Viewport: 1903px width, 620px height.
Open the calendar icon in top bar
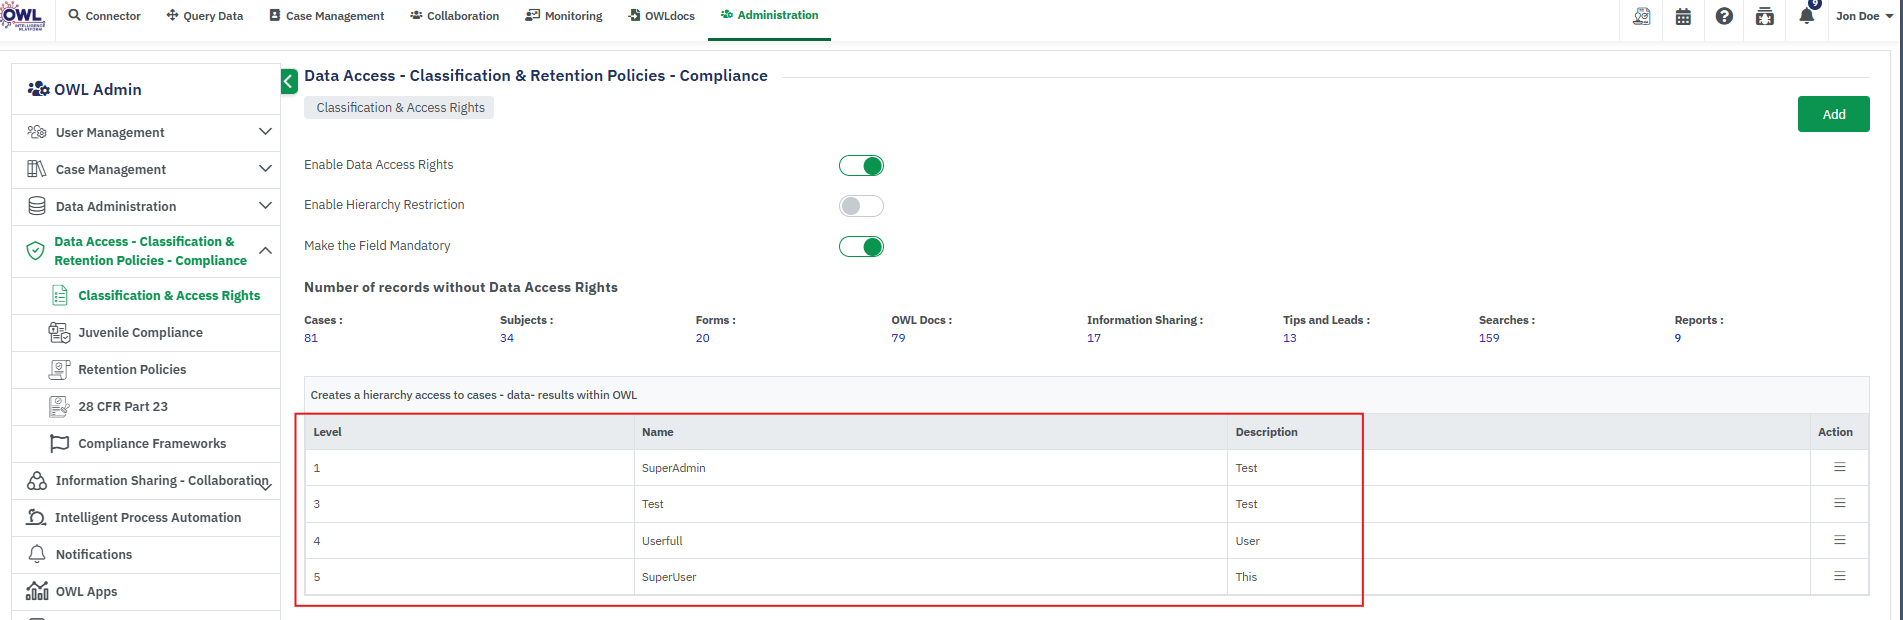pyautogui.click(x=1683, y=17)
